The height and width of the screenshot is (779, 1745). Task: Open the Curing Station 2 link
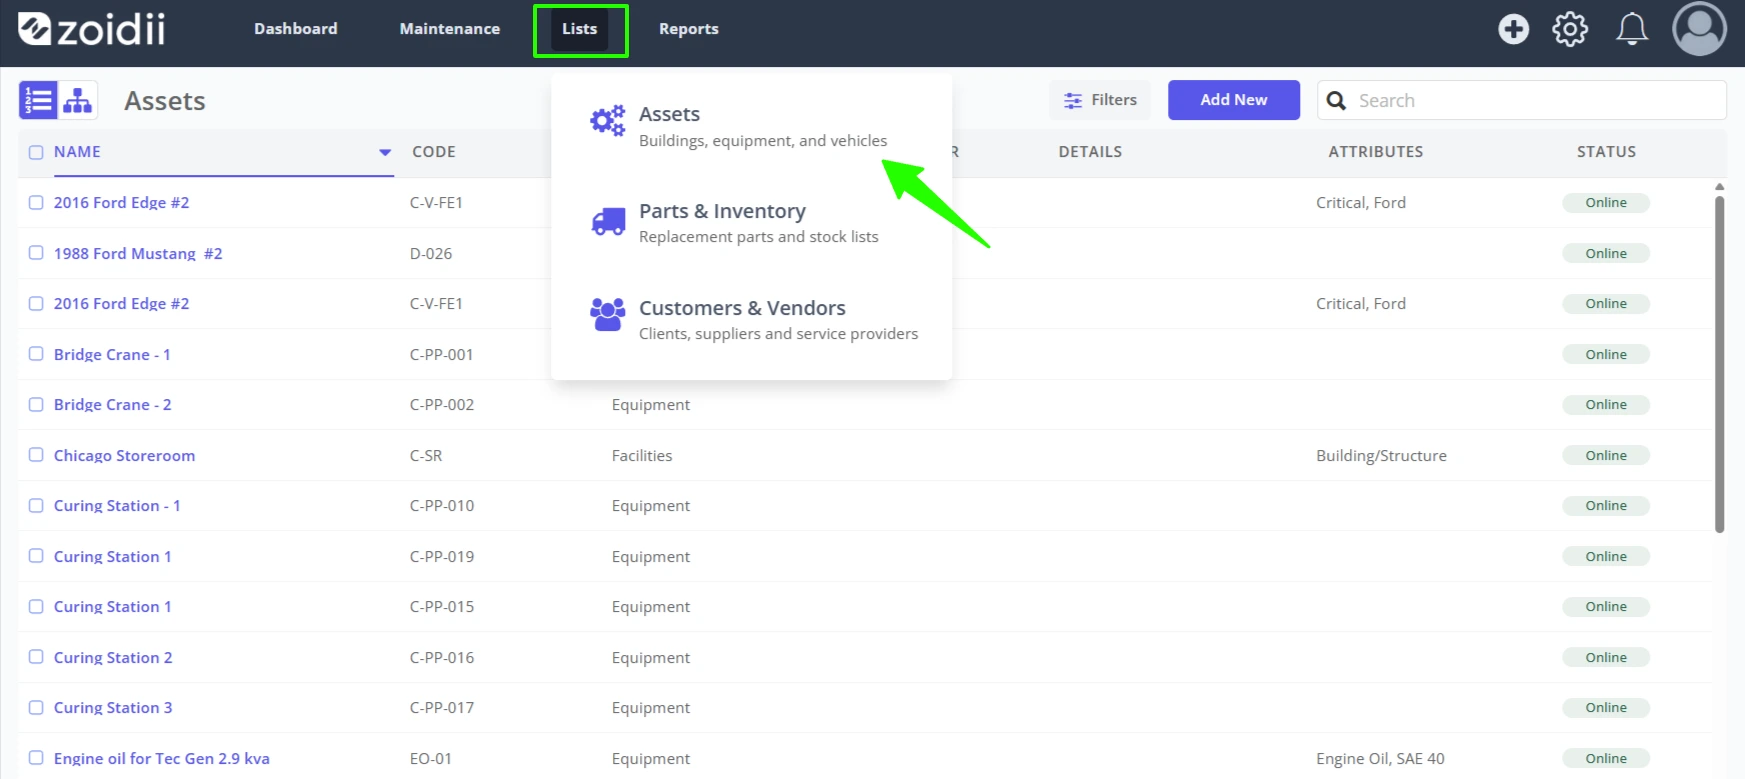click(113, 657)
